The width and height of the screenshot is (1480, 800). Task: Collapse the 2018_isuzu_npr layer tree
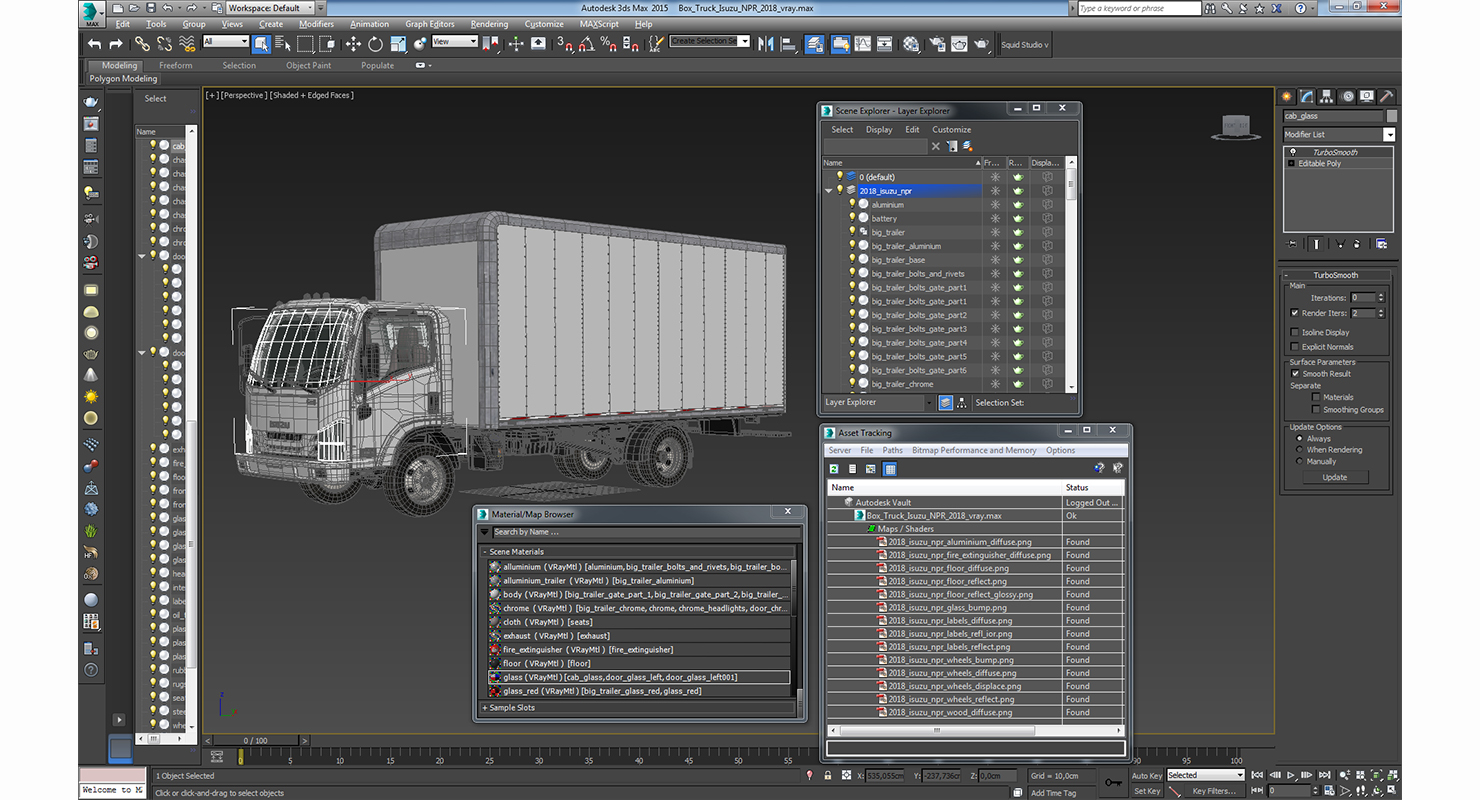(x=829, y=190)
